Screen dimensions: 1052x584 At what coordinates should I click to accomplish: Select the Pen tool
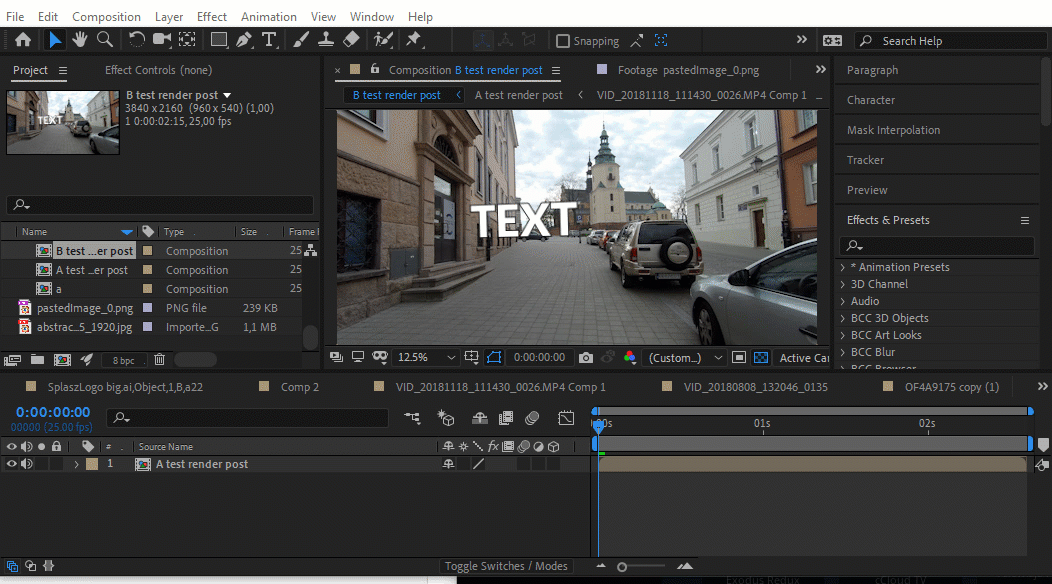coord(244,40)
